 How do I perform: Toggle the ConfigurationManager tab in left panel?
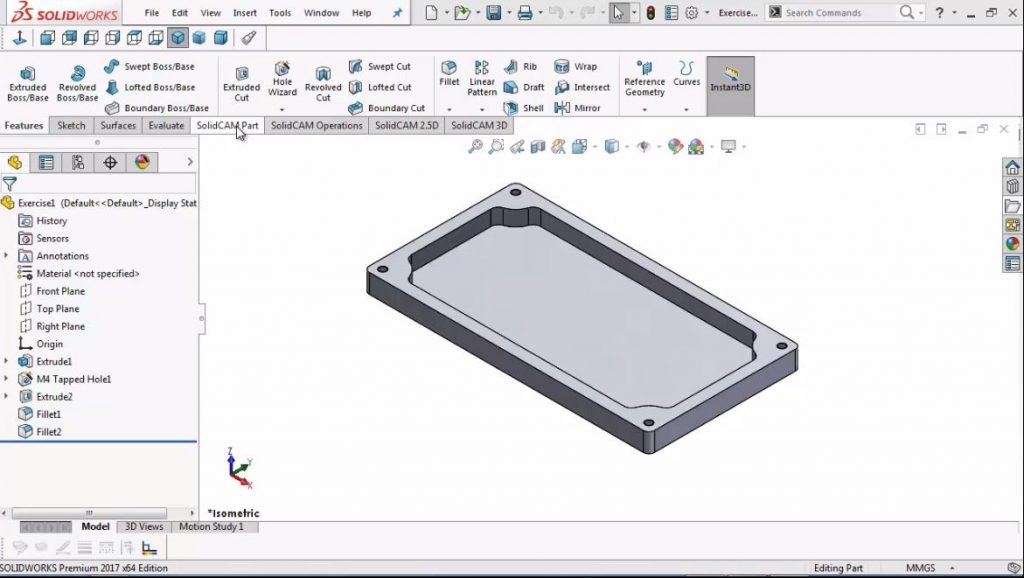78,162
